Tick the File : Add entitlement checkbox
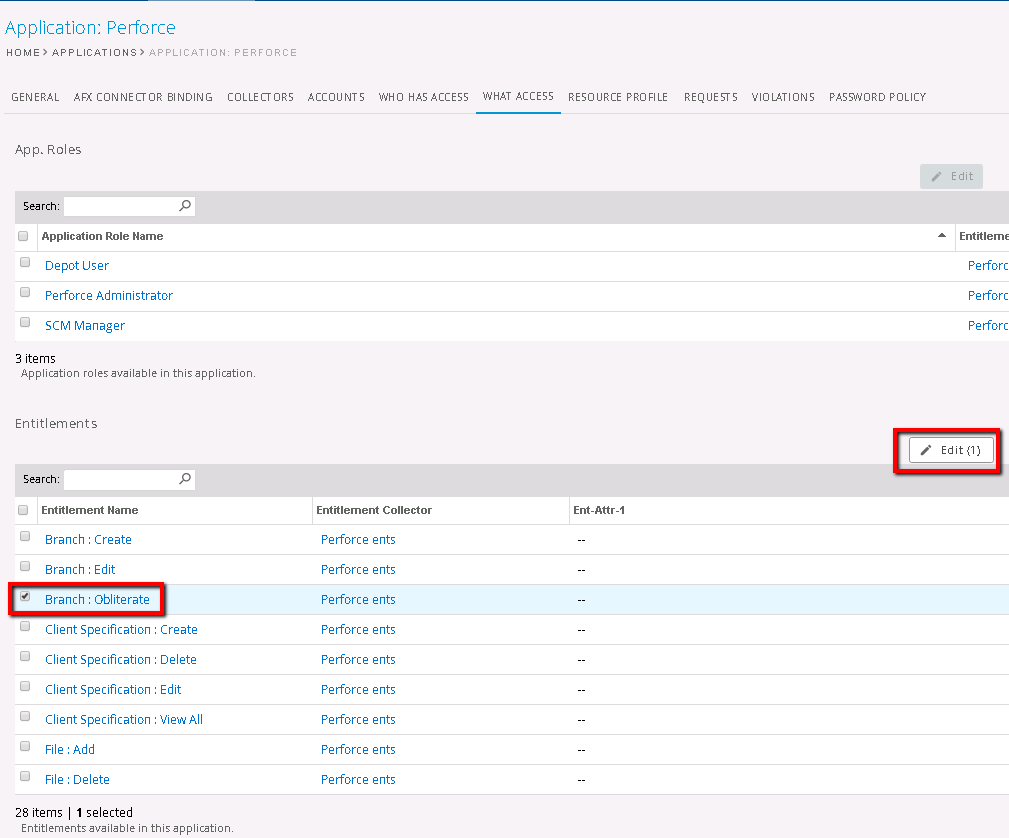 click(25, 747)
